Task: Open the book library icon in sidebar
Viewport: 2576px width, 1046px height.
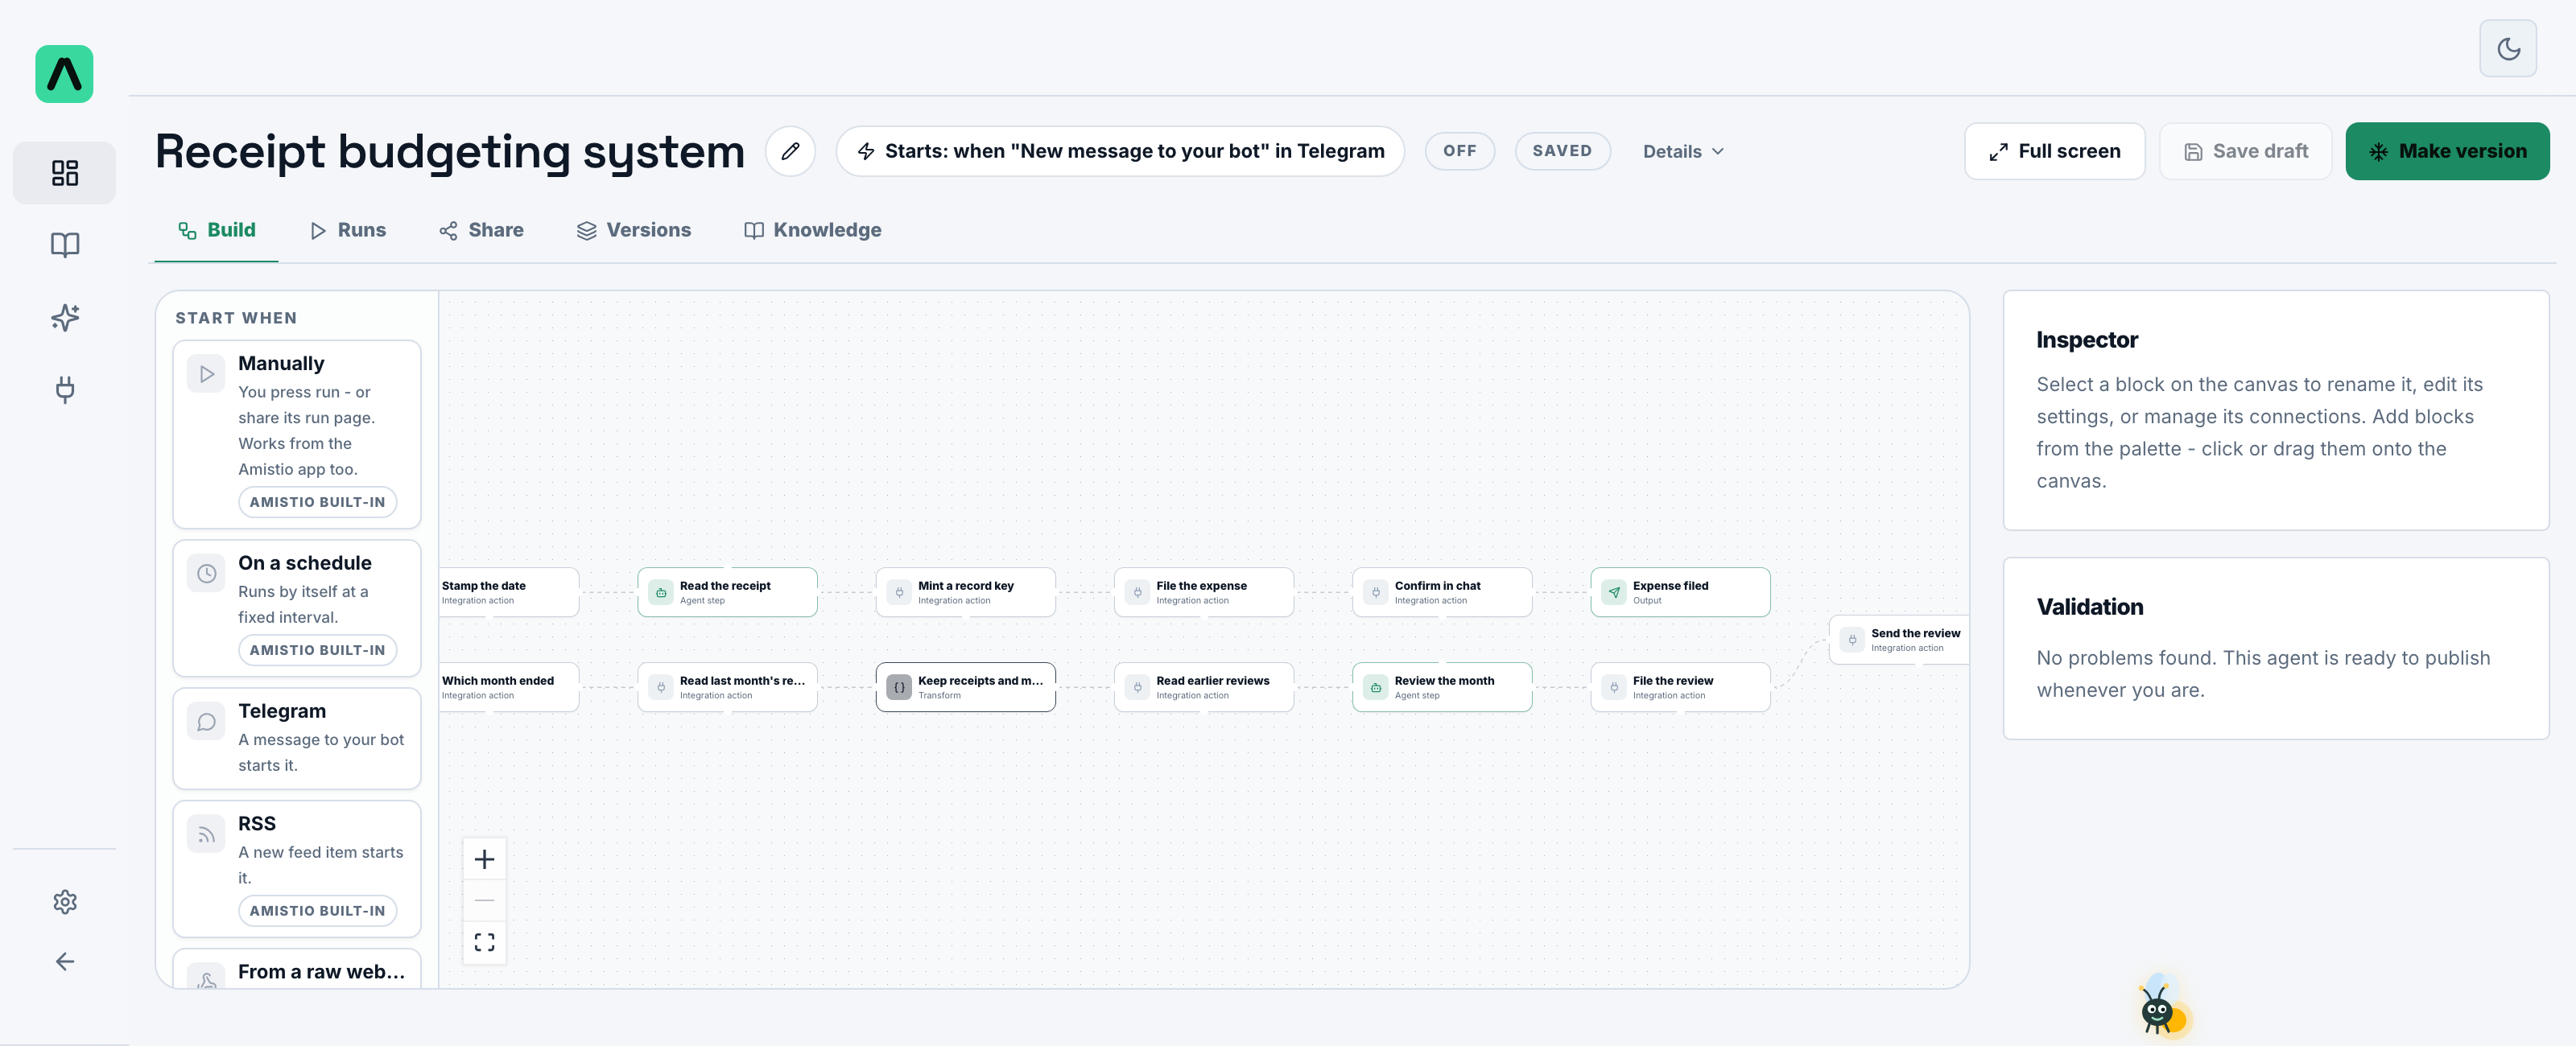Action: pos(65,245)
